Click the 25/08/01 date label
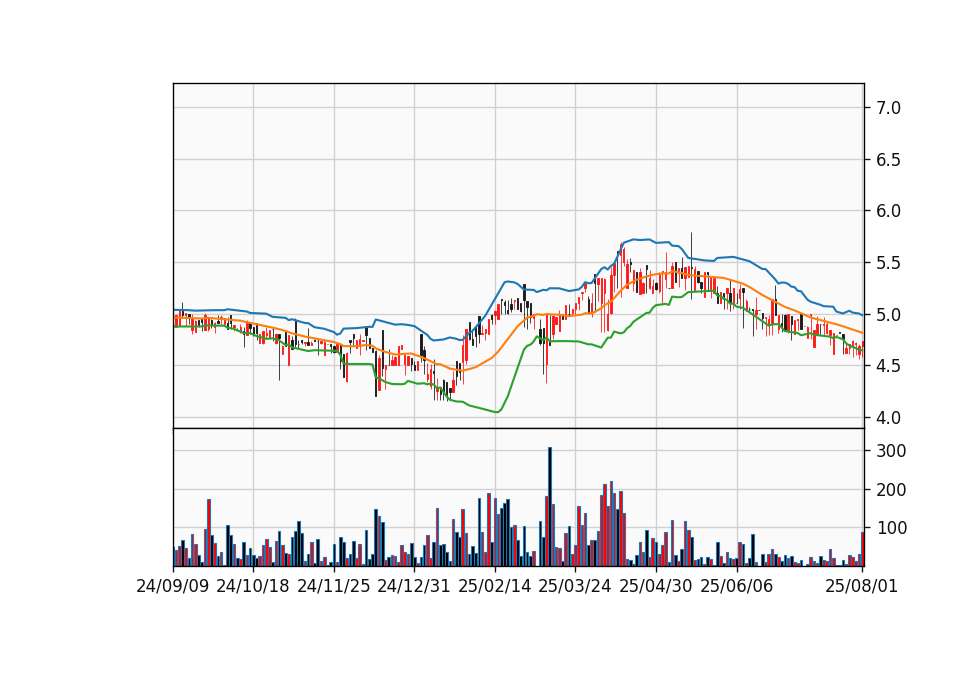Viewport: 960px width, 690px height. click(861, 586)
